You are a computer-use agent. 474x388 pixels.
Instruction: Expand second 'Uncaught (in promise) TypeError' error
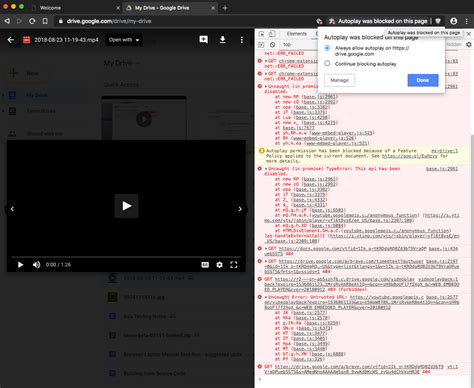[266, 169]
